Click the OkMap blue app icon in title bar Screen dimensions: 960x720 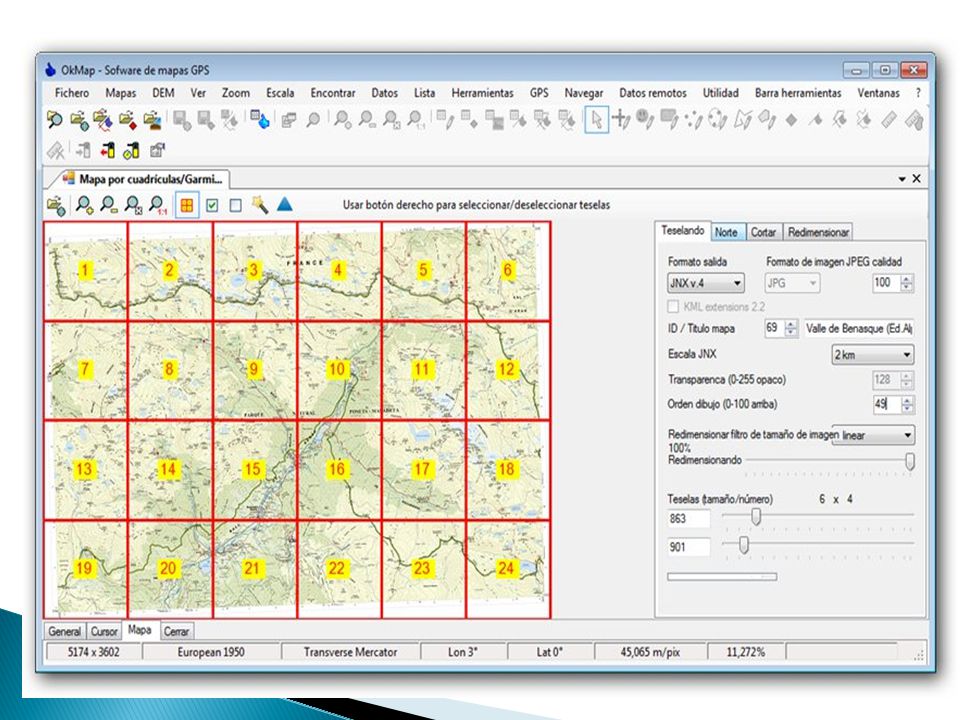coord(50,70)
